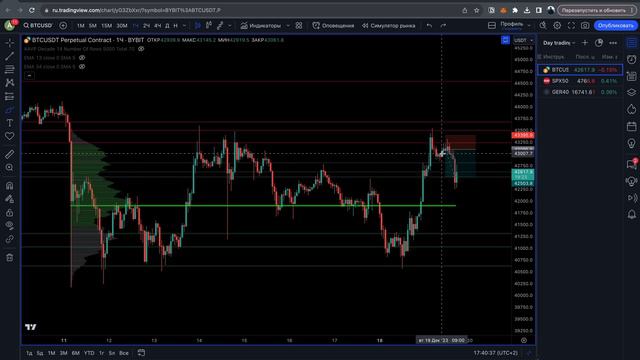Toggle visibility of EMA 13 indicator
Image resolution: width=640 pixels, height=360 pixels.
click(x=82, y=58)
